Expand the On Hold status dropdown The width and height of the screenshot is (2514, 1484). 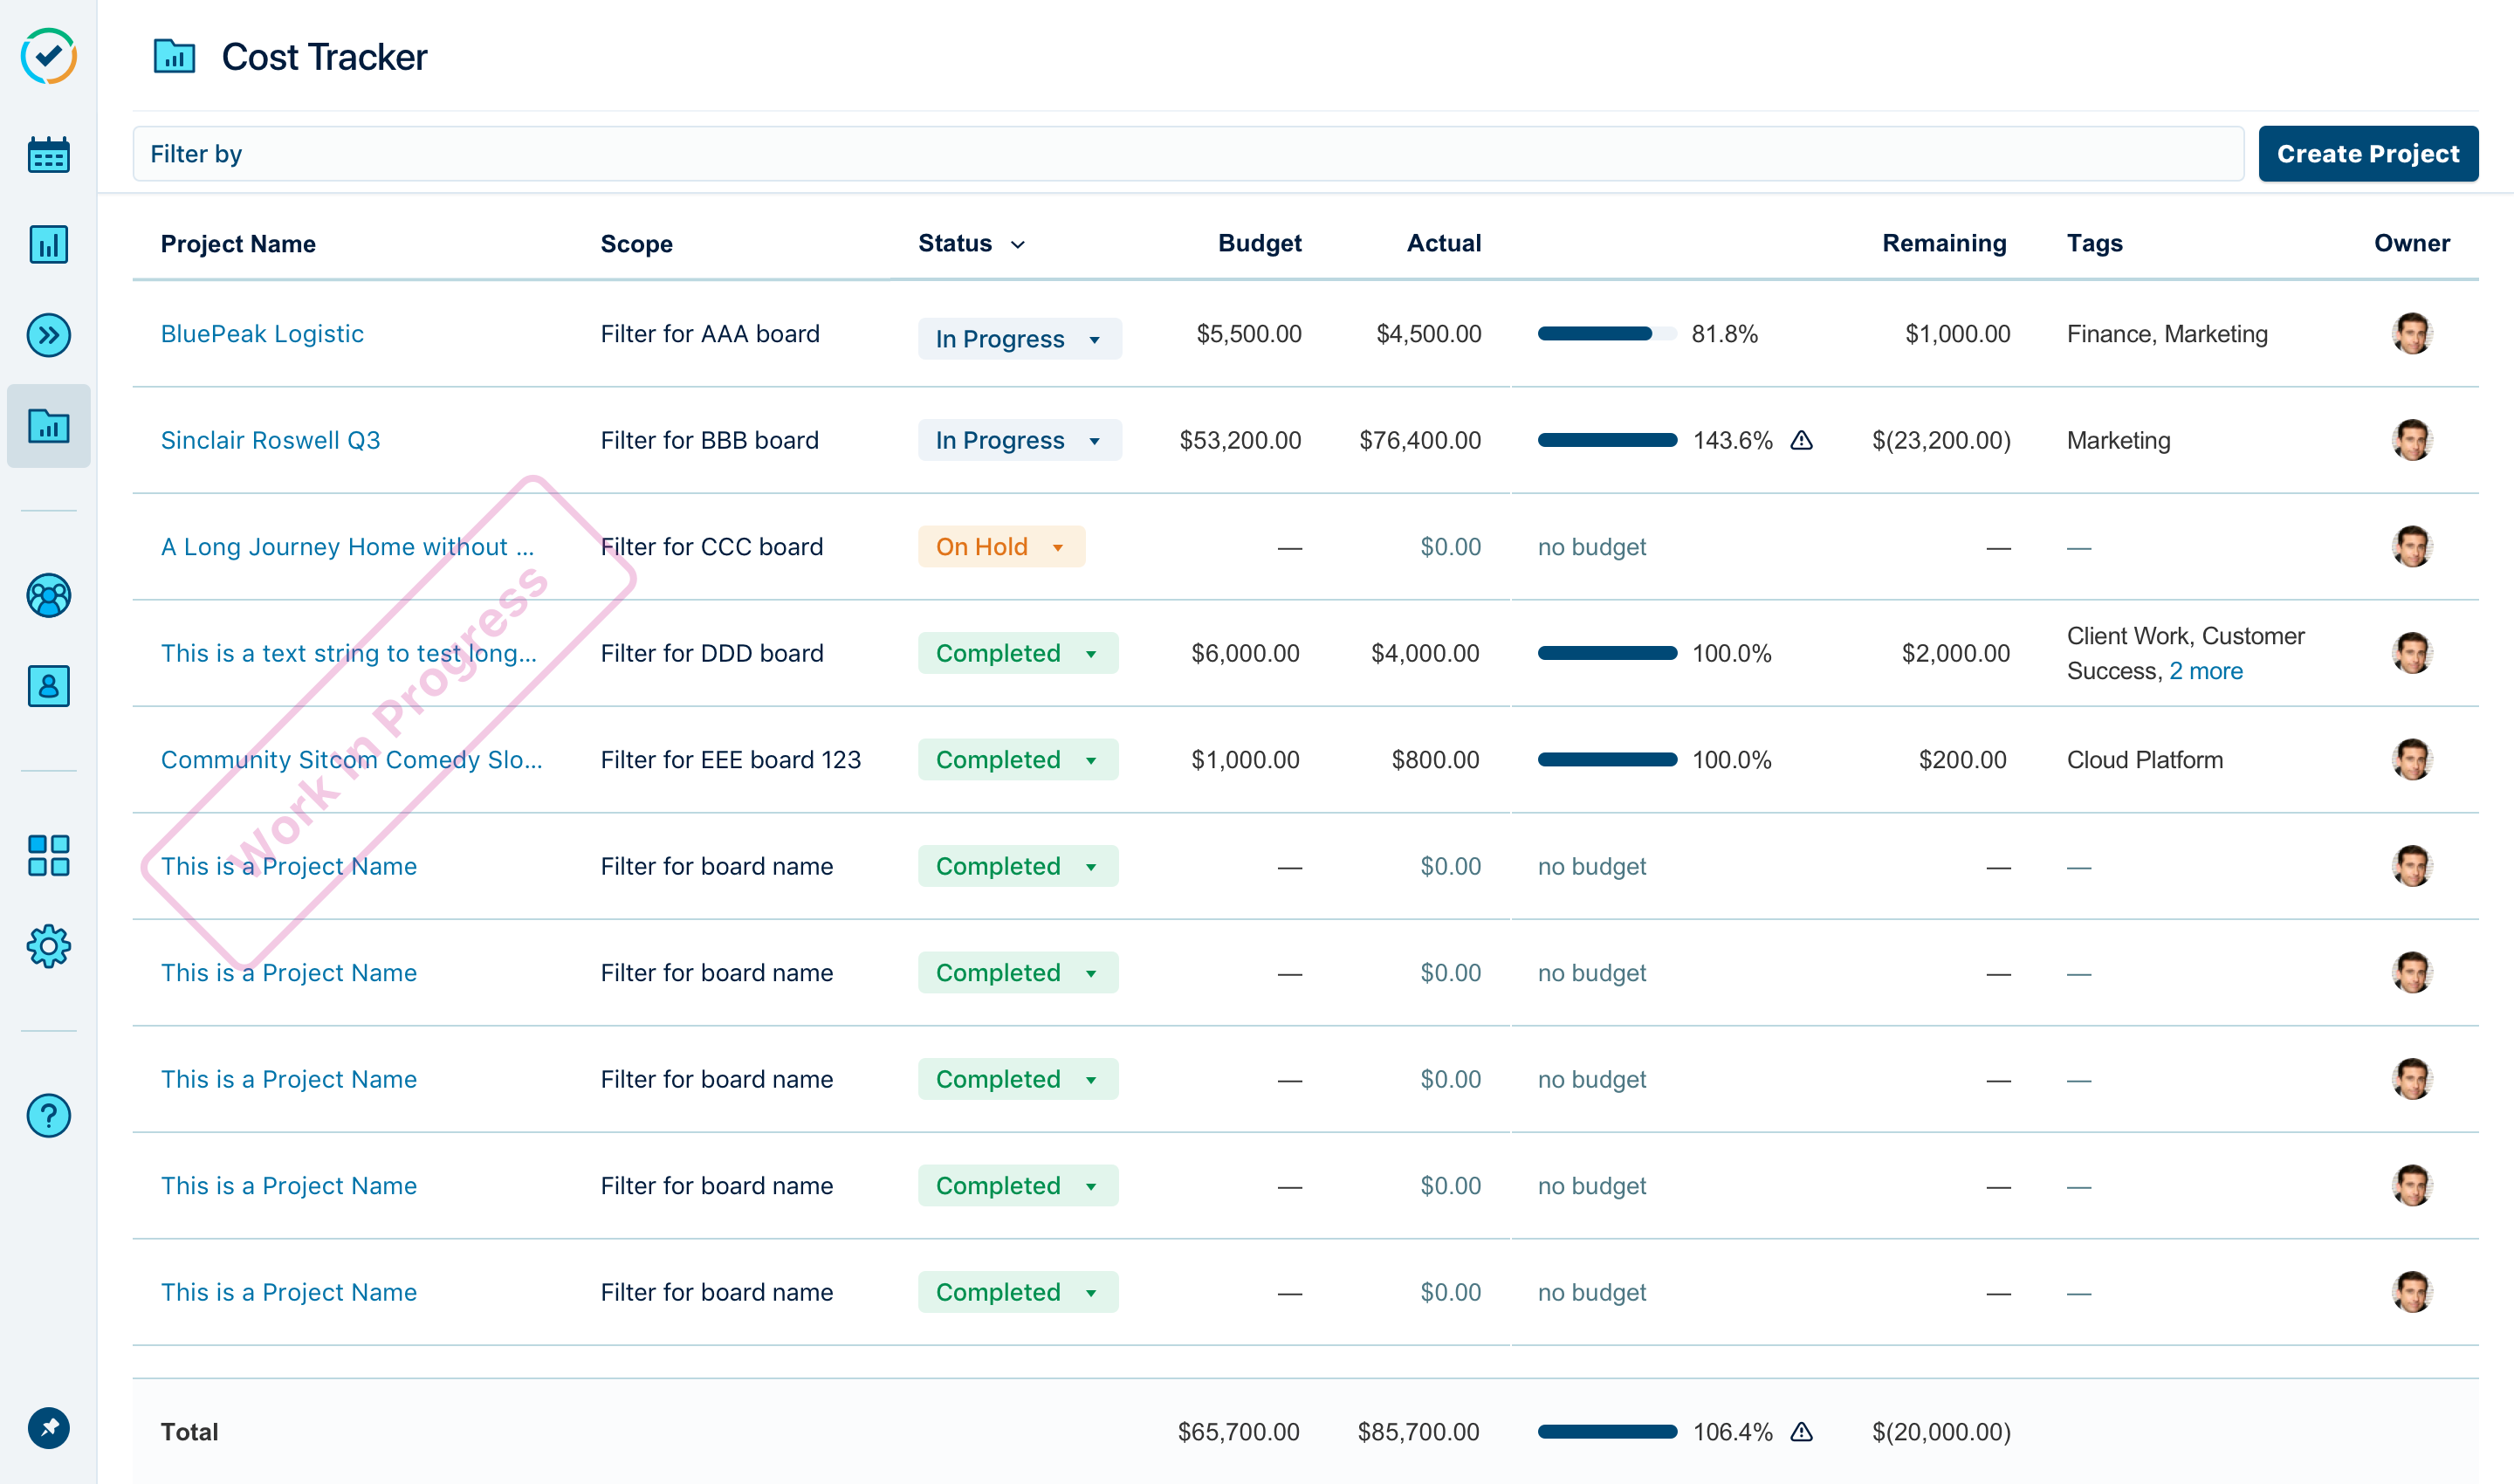click(x=1001, y=547)
